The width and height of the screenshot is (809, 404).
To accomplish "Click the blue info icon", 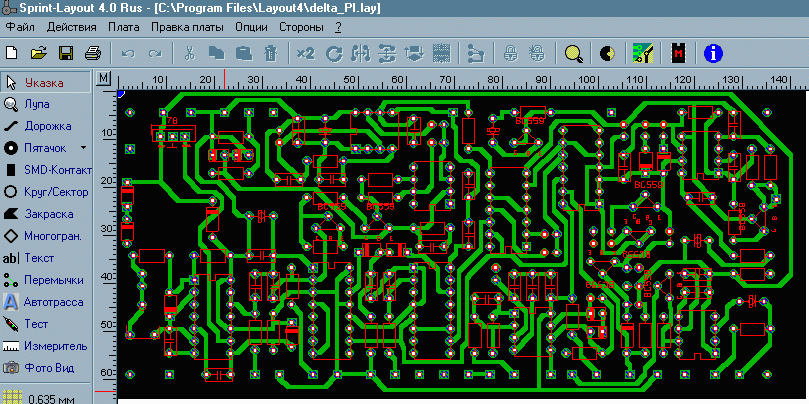I will [714, 52].
